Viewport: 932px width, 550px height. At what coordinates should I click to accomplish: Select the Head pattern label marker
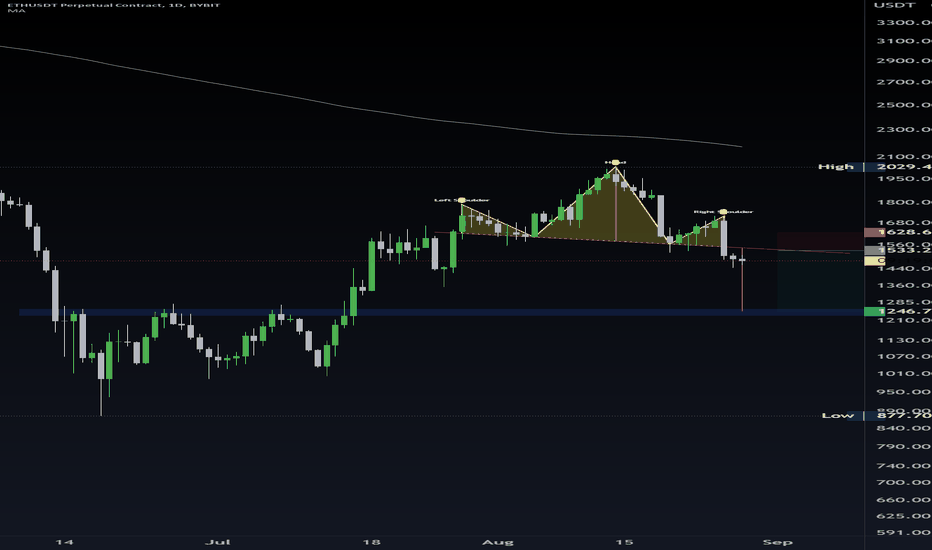(x=615, y=162)
